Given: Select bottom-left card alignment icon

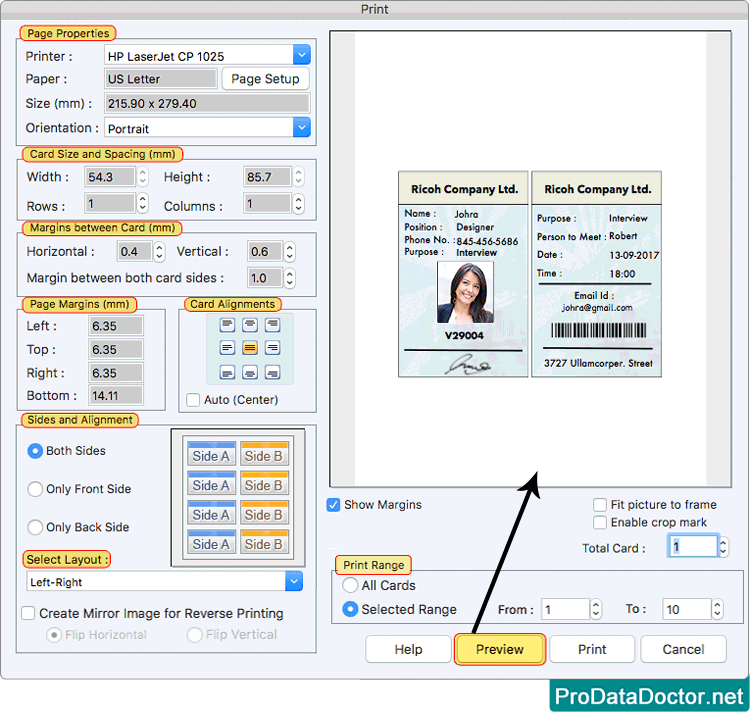Looking at the screenshot, I should [x=227, y=372].
